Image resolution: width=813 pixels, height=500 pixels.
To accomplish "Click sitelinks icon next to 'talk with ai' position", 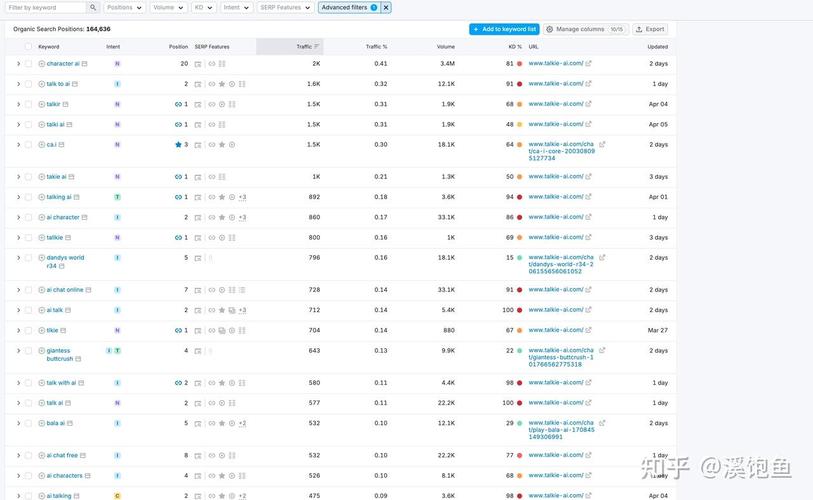I will click(178, 383).
